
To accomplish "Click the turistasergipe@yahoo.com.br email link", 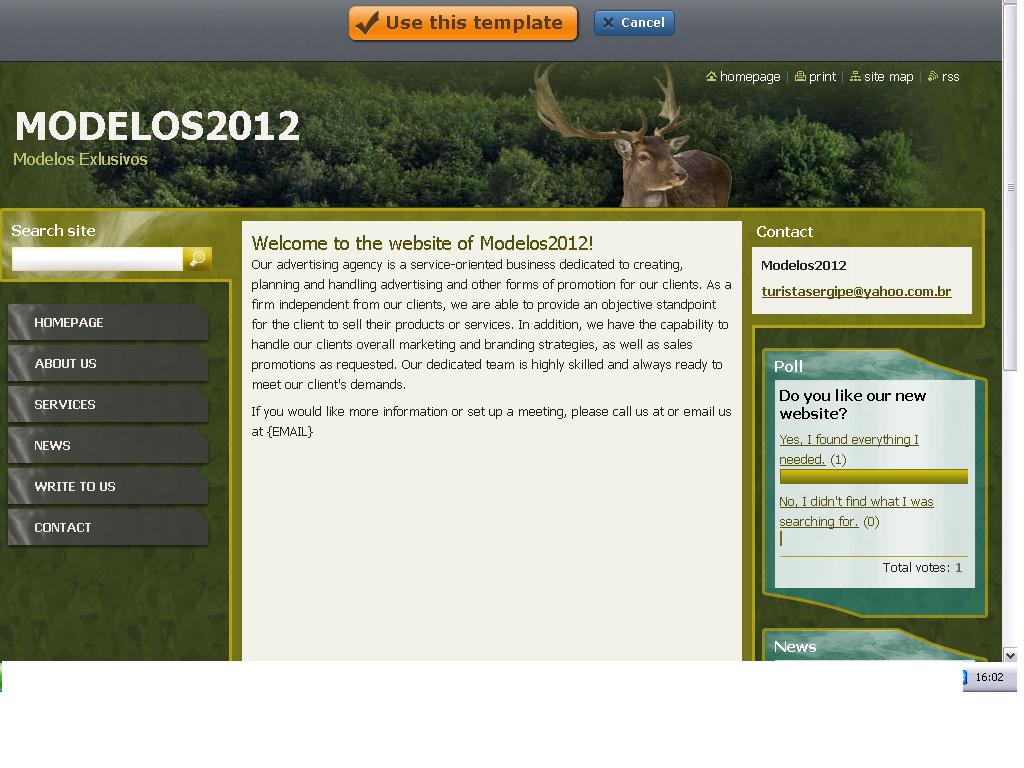I will [856, 292].
